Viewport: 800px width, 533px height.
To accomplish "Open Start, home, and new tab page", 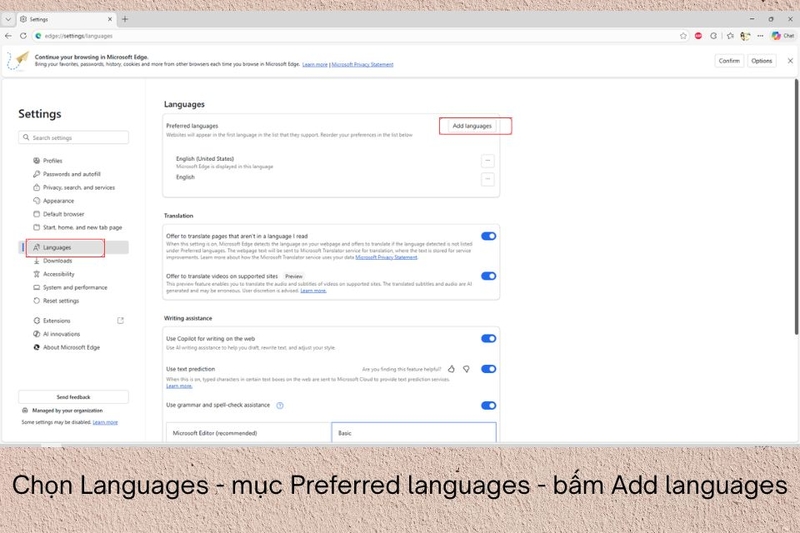I will point(82,227).
